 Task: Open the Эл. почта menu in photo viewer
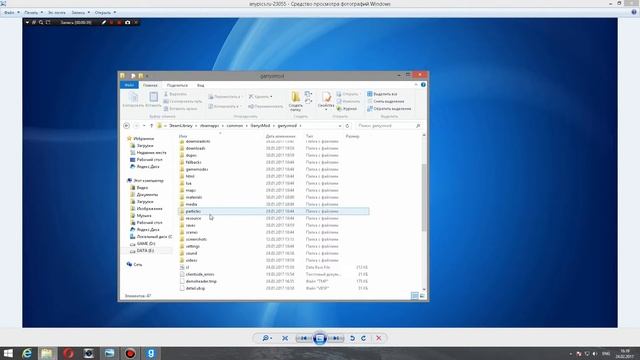(56, 13)
